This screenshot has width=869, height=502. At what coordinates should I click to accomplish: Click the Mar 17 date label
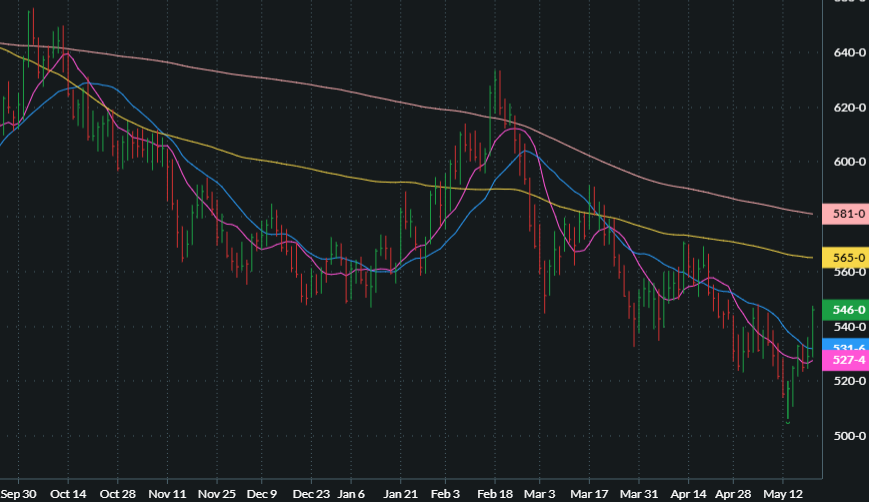590,493
